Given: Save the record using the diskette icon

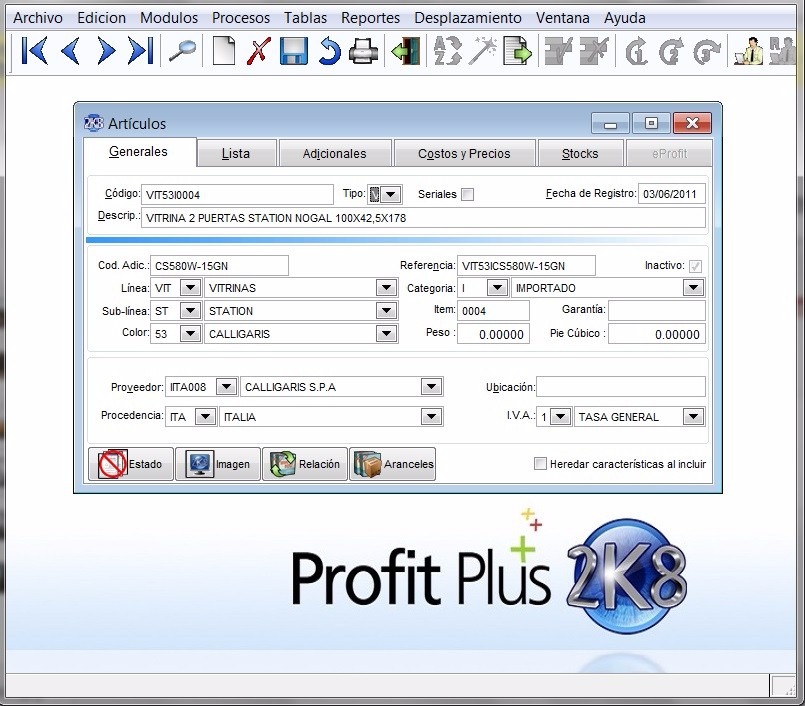Looking at the screenshot, I should pos(291,51).
